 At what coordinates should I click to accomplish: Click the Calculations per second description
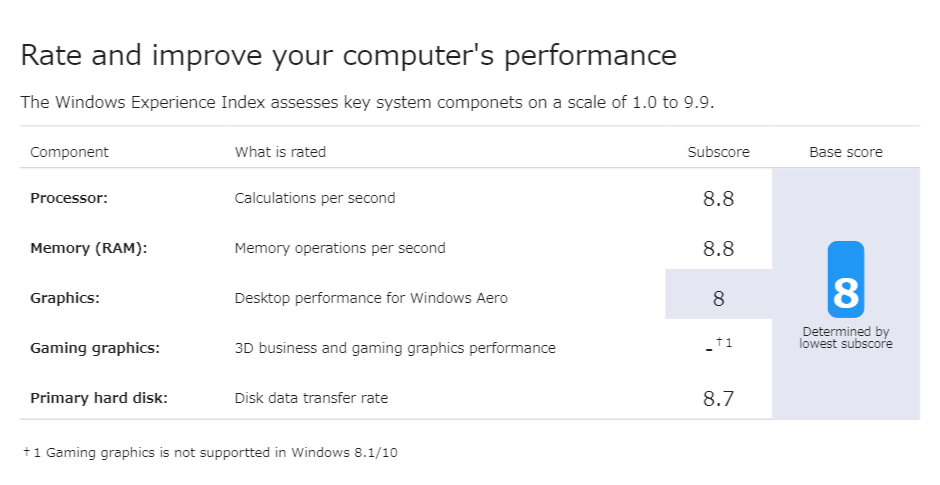[315, 198]
